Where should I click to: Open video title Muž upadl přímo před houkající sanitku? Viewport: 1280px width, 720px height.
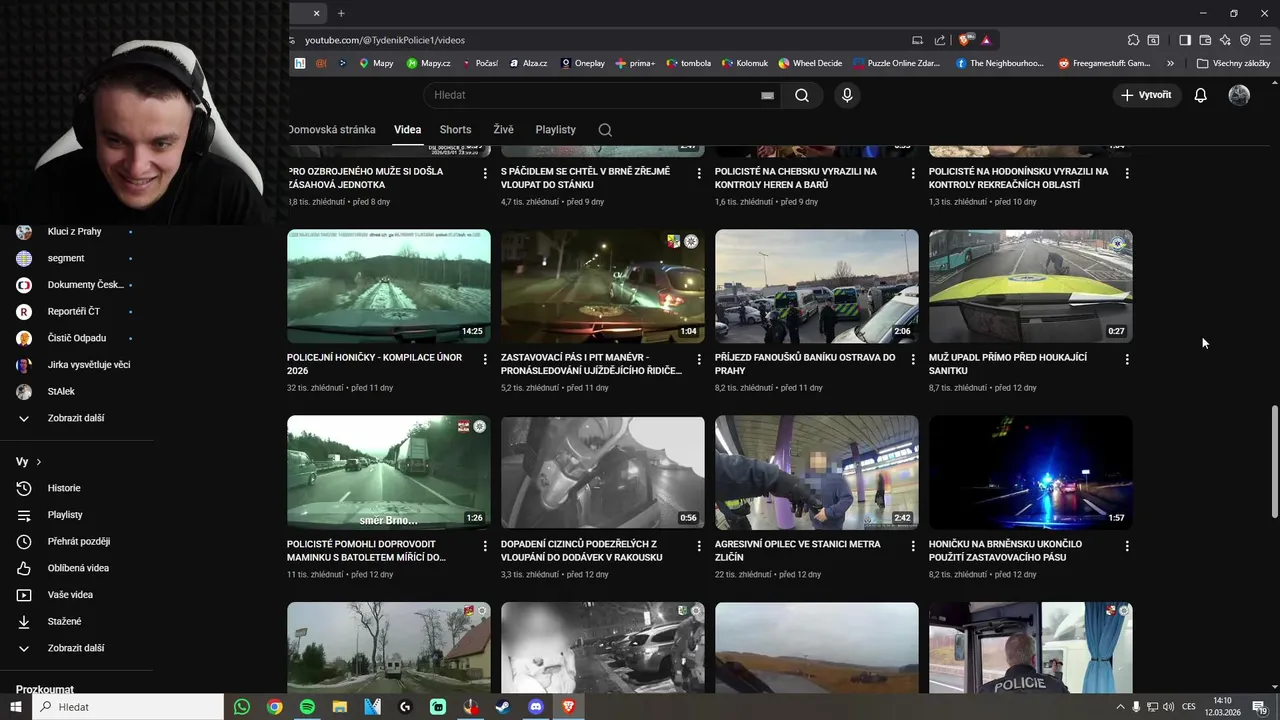click(x=1008, y=364)
